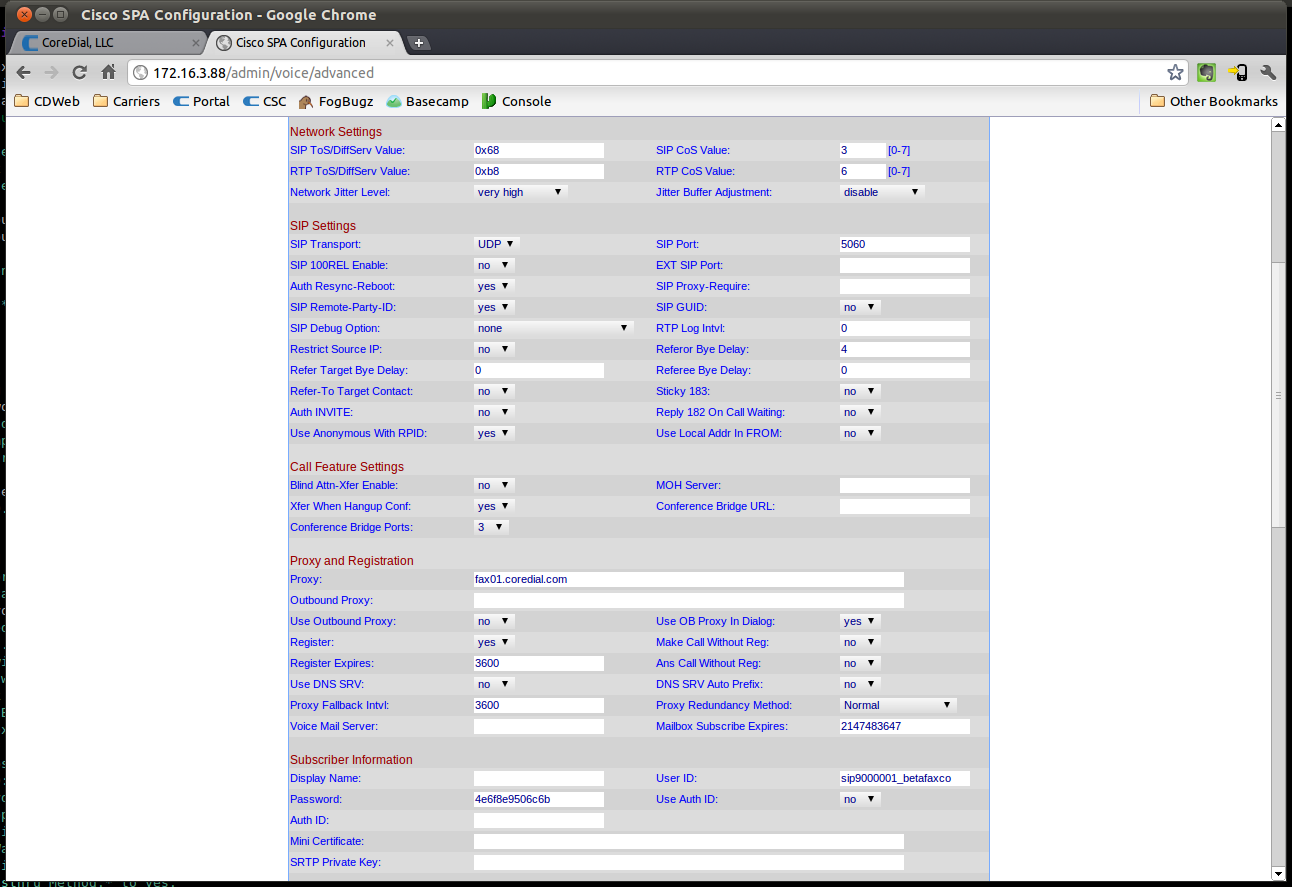Open the Basecamp bookmark

click(427, 101)
